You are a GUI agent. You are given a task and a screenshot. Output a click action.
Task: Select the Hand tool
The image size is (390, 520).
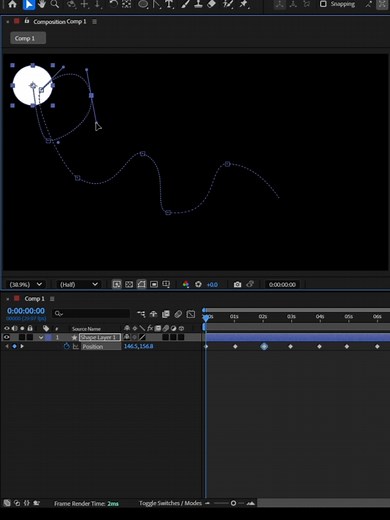(x=42, y=4)
